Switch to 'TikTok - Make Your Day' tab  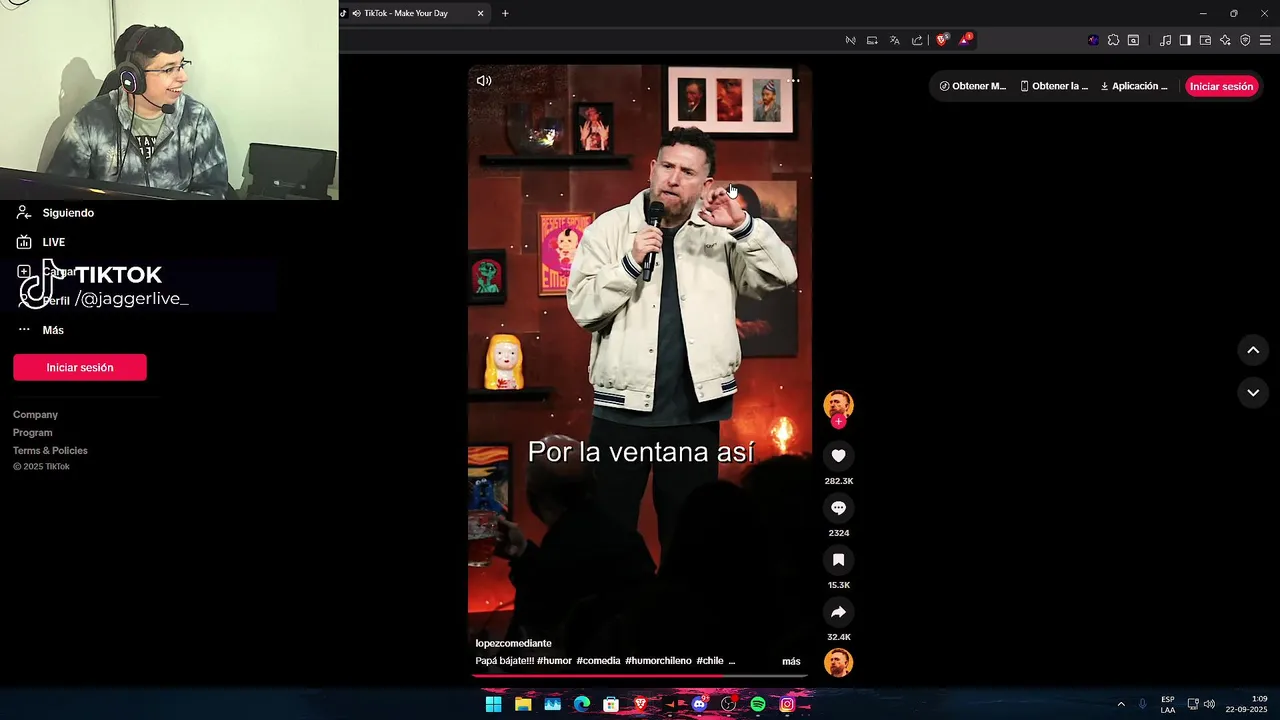tap(412, 13)
